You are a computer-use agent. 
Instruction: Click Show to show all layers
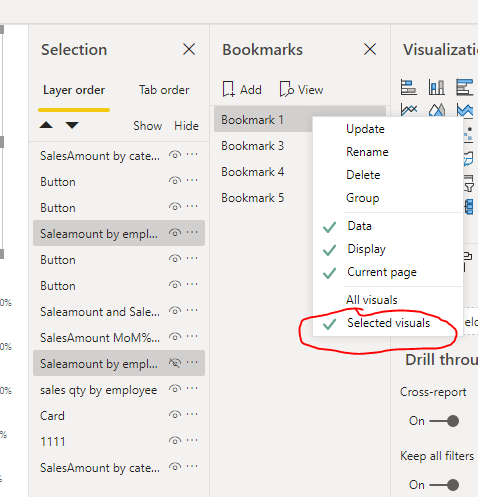pos(148,126)
